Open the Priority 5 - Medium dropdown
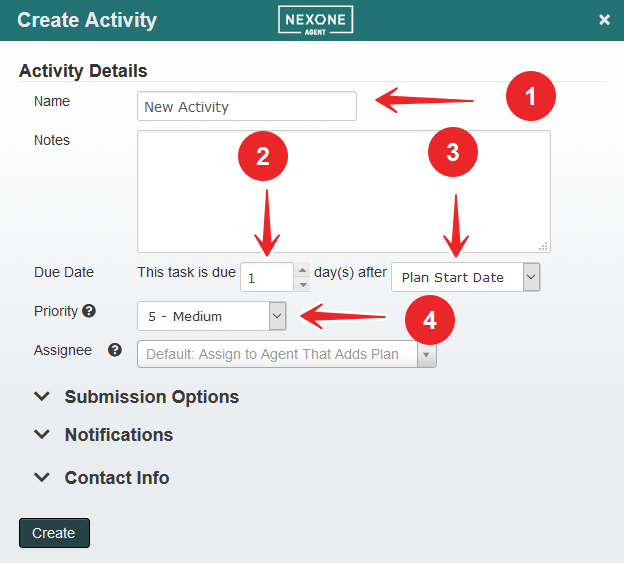This screenshot has height=563, width=624. point(277,316)
